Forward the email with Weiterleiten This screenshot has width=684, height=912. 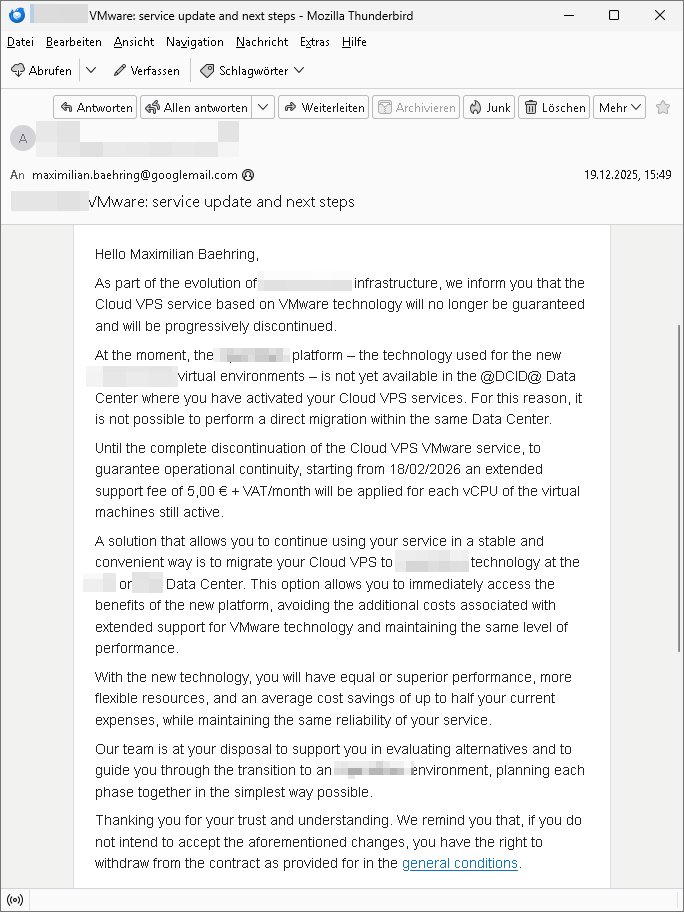[323, 108]
